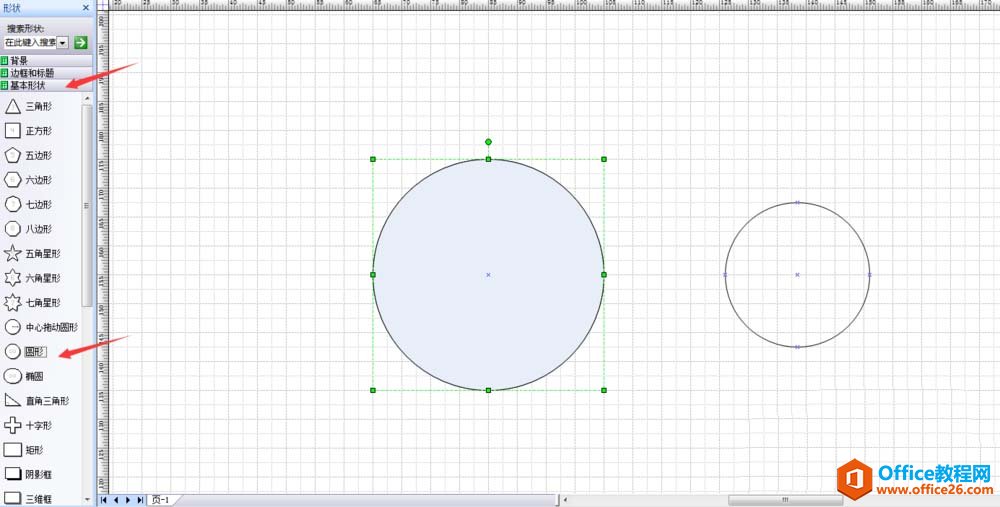Select the 七边形 heptagon shape
This screenshot has width=1000, height=507.
(28, 205)
